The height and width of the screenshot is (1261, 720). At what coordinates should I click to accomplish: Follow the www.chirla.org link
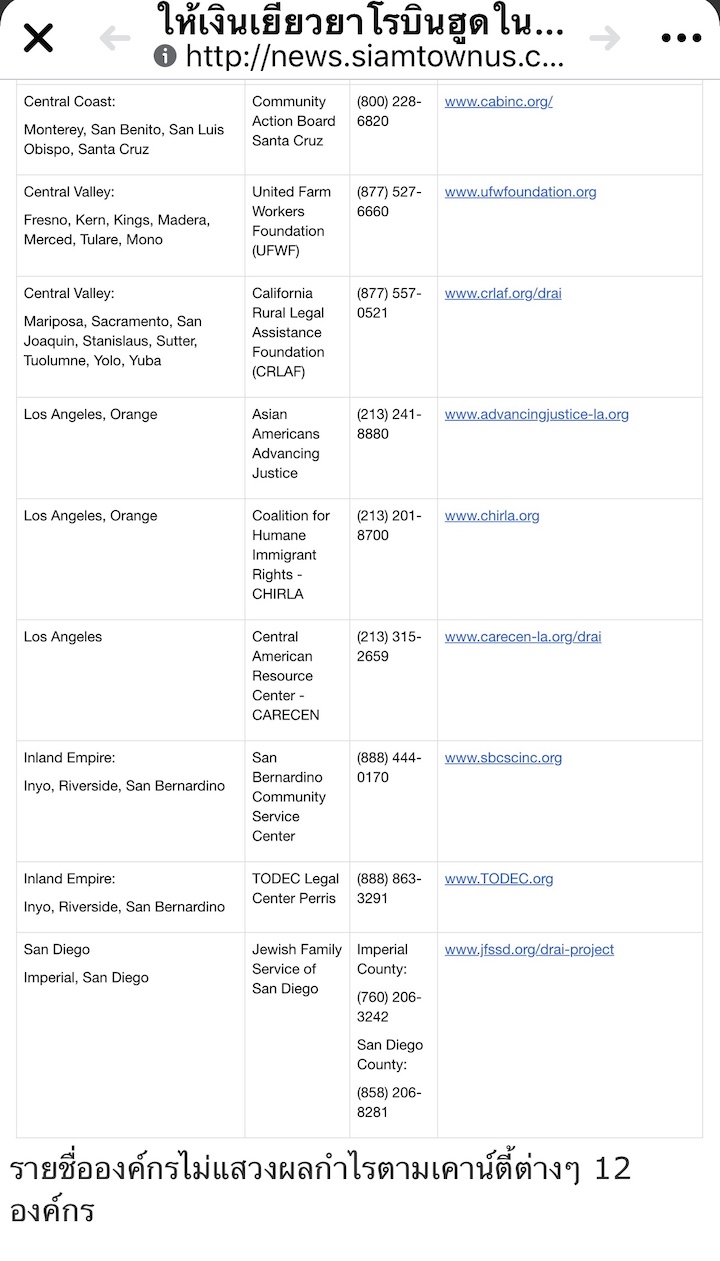coord(492,516)
